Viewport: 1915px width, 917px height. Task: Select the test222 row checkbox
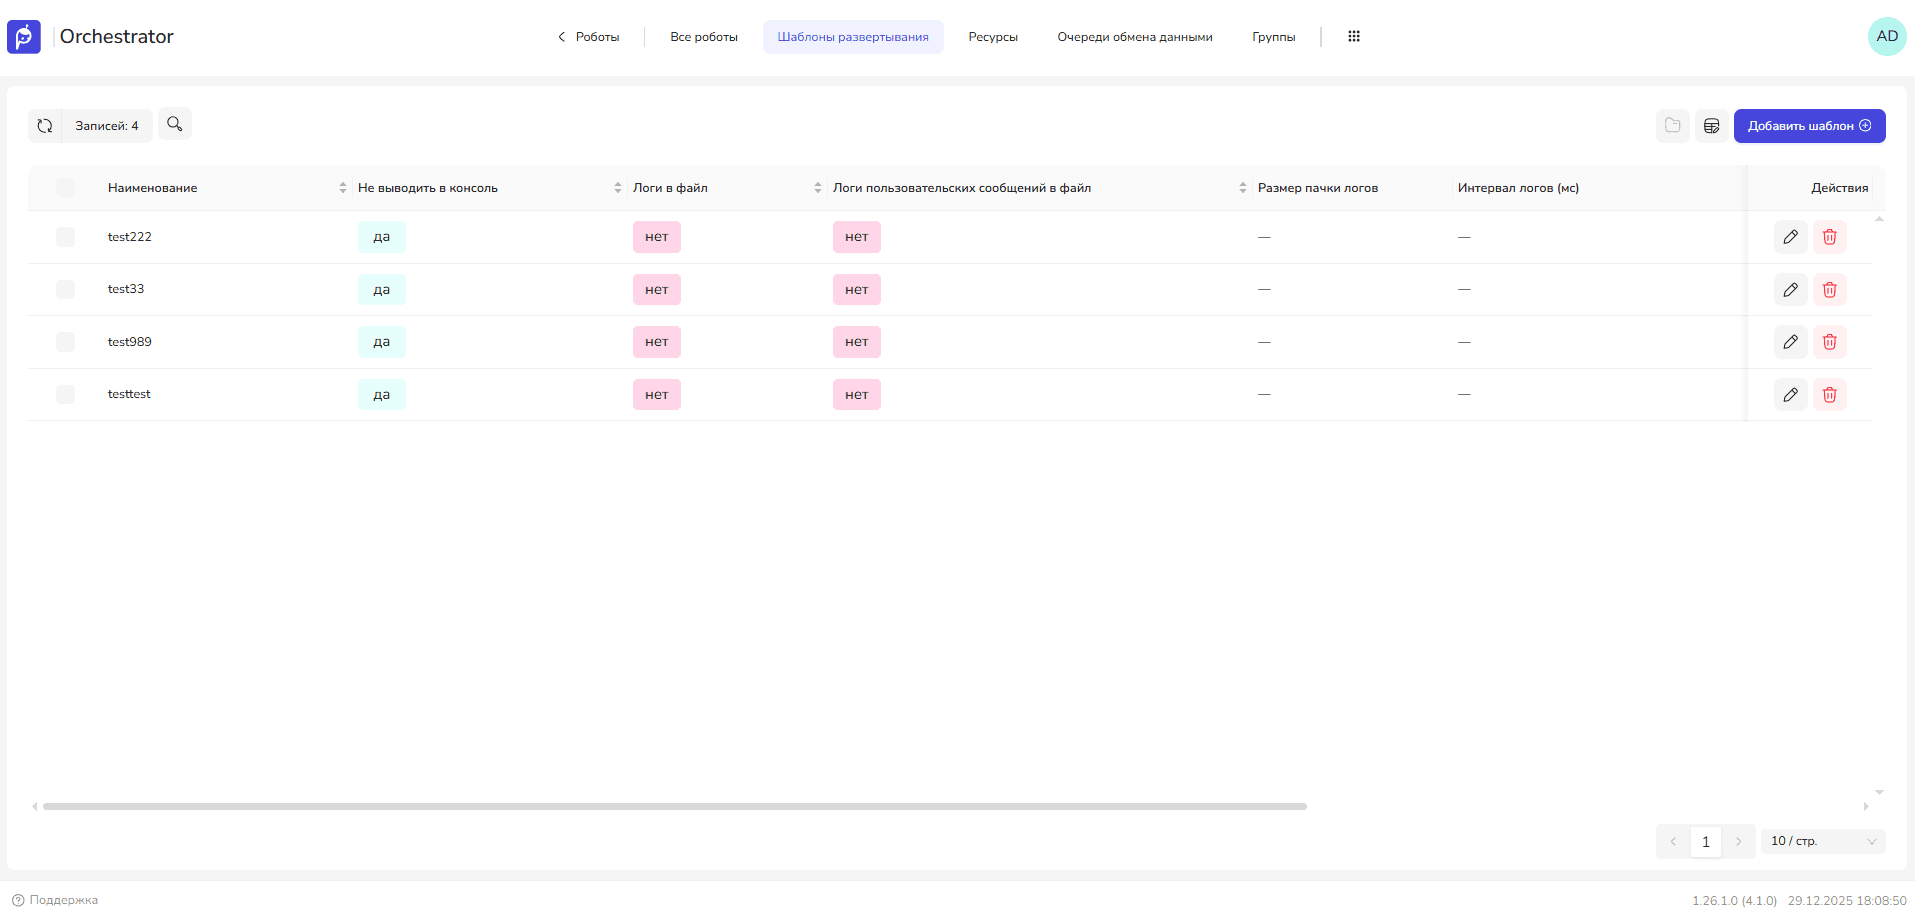click(66, 237)
